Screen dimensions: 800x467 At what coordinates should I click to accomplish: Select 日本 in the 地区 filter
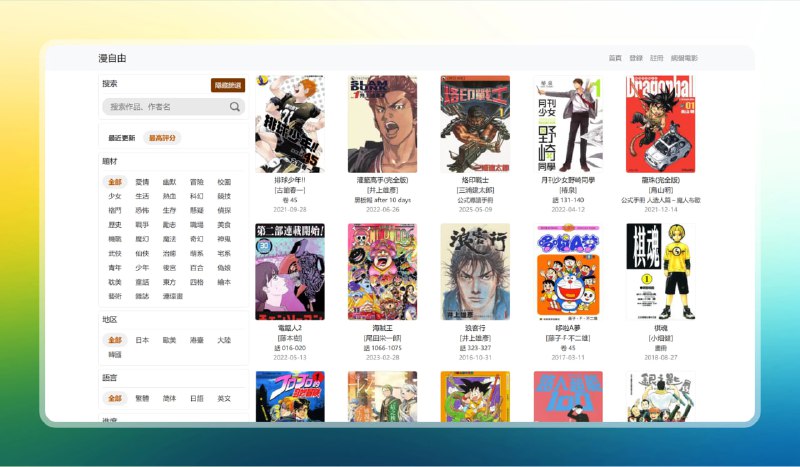tap(142, 340)
